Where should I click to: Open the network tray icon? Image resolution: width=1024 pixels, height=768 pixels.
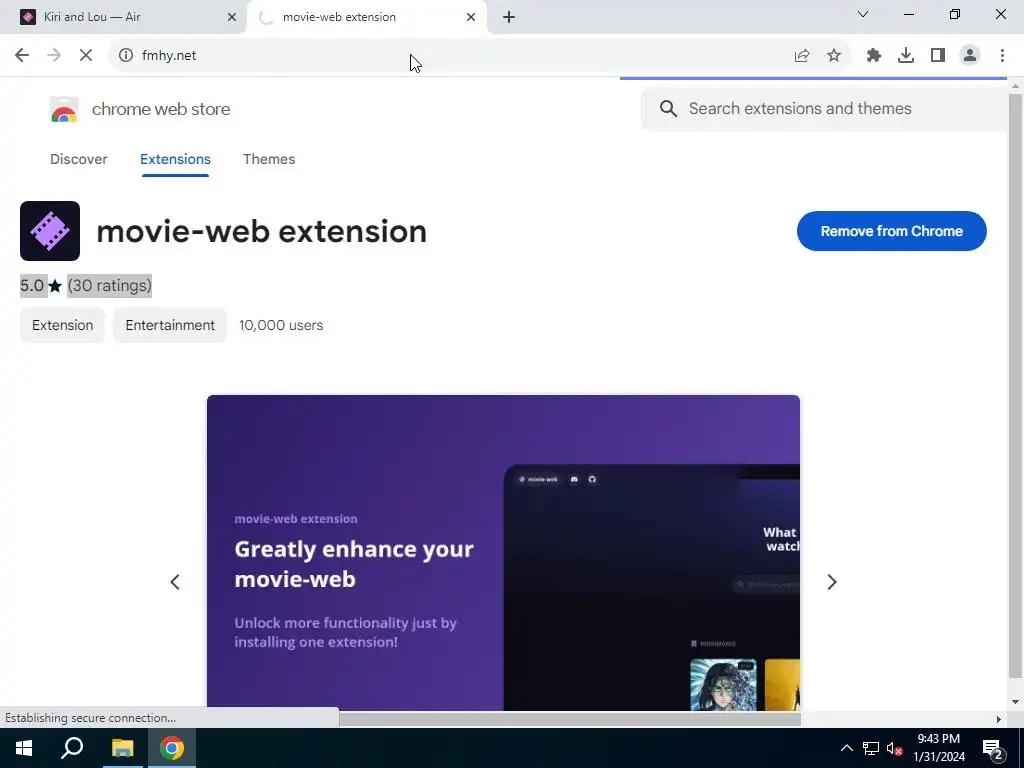(871, 748)
